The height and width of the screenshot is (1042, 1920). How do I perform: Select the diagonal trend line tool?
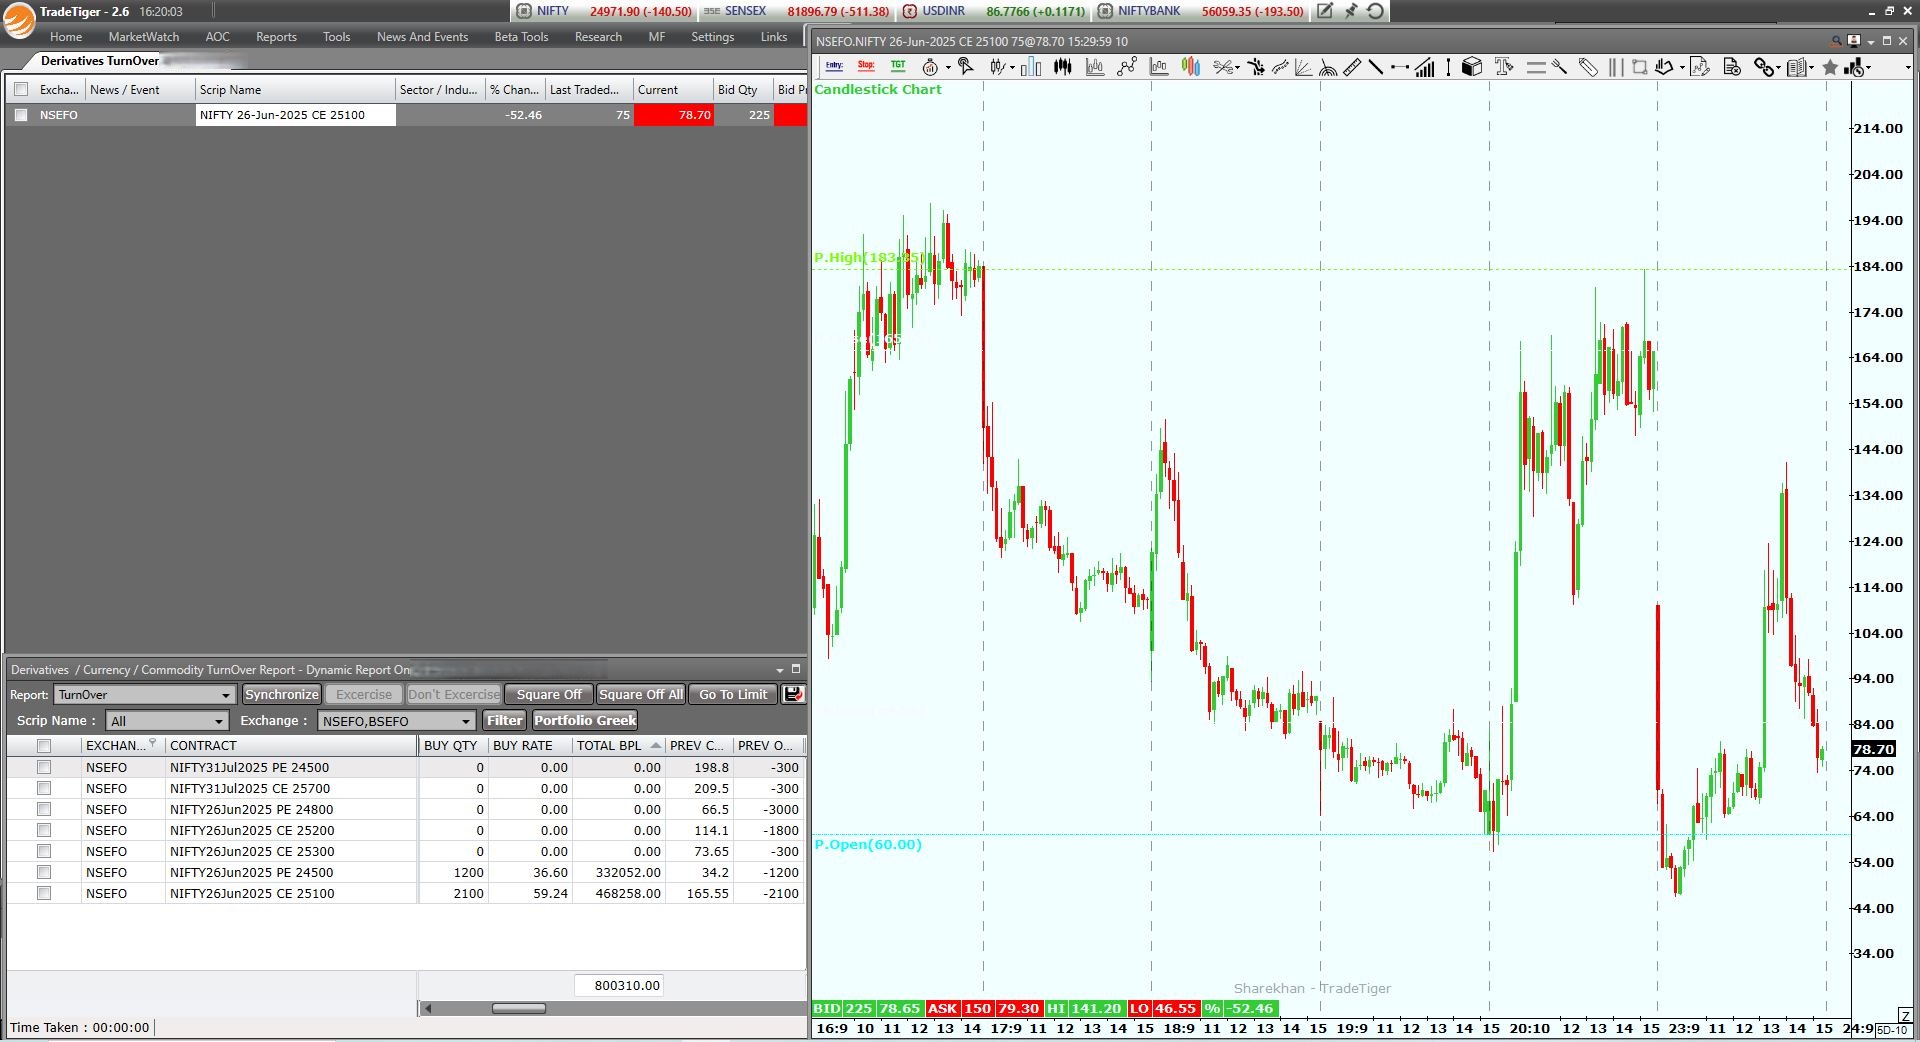(1376, 67)
